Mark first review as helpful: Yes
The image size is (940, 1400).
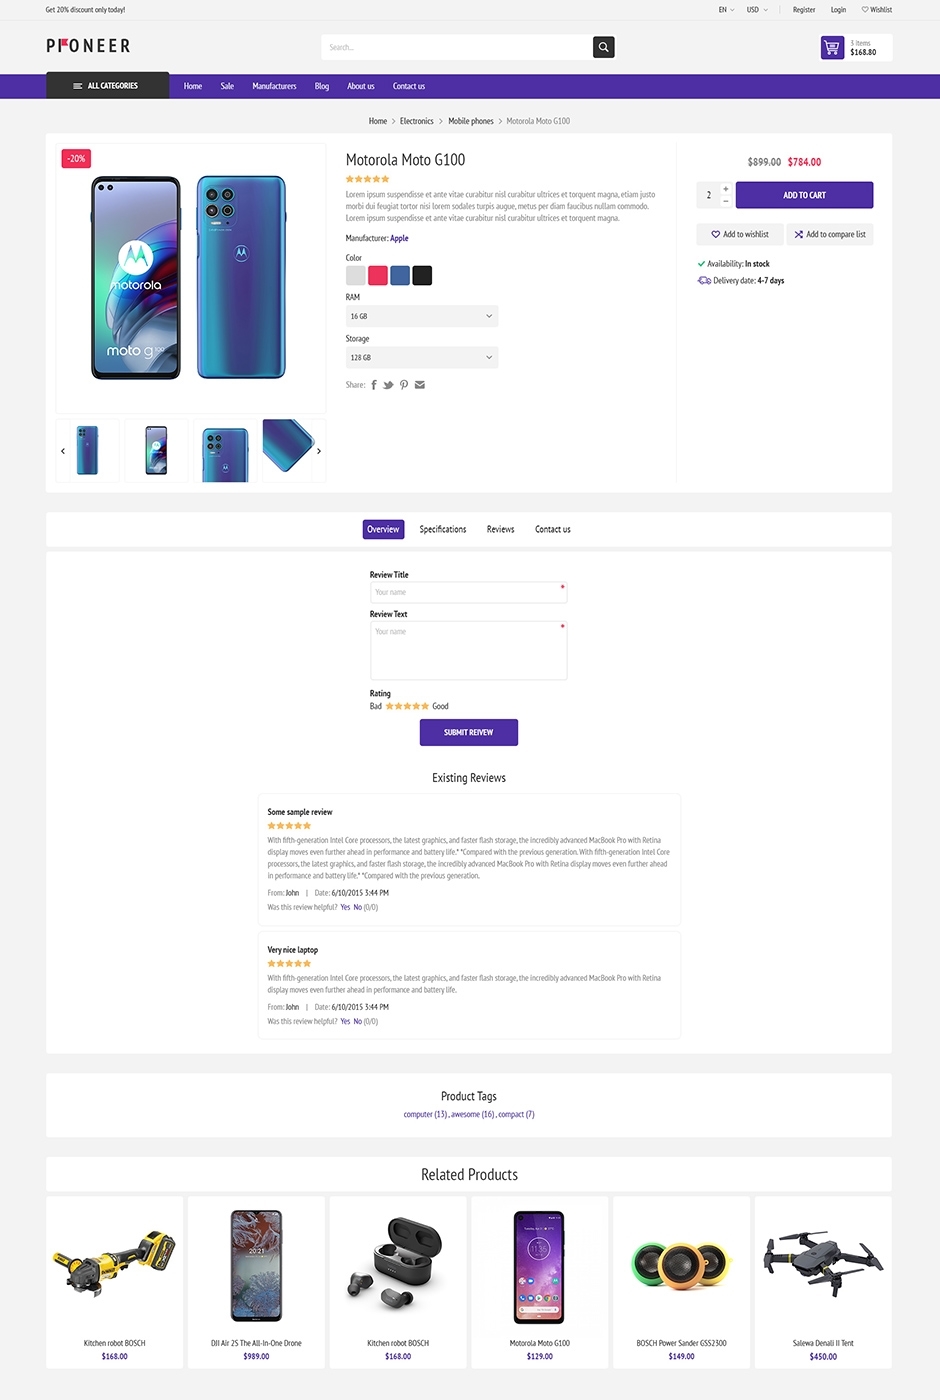pos(345,907)
